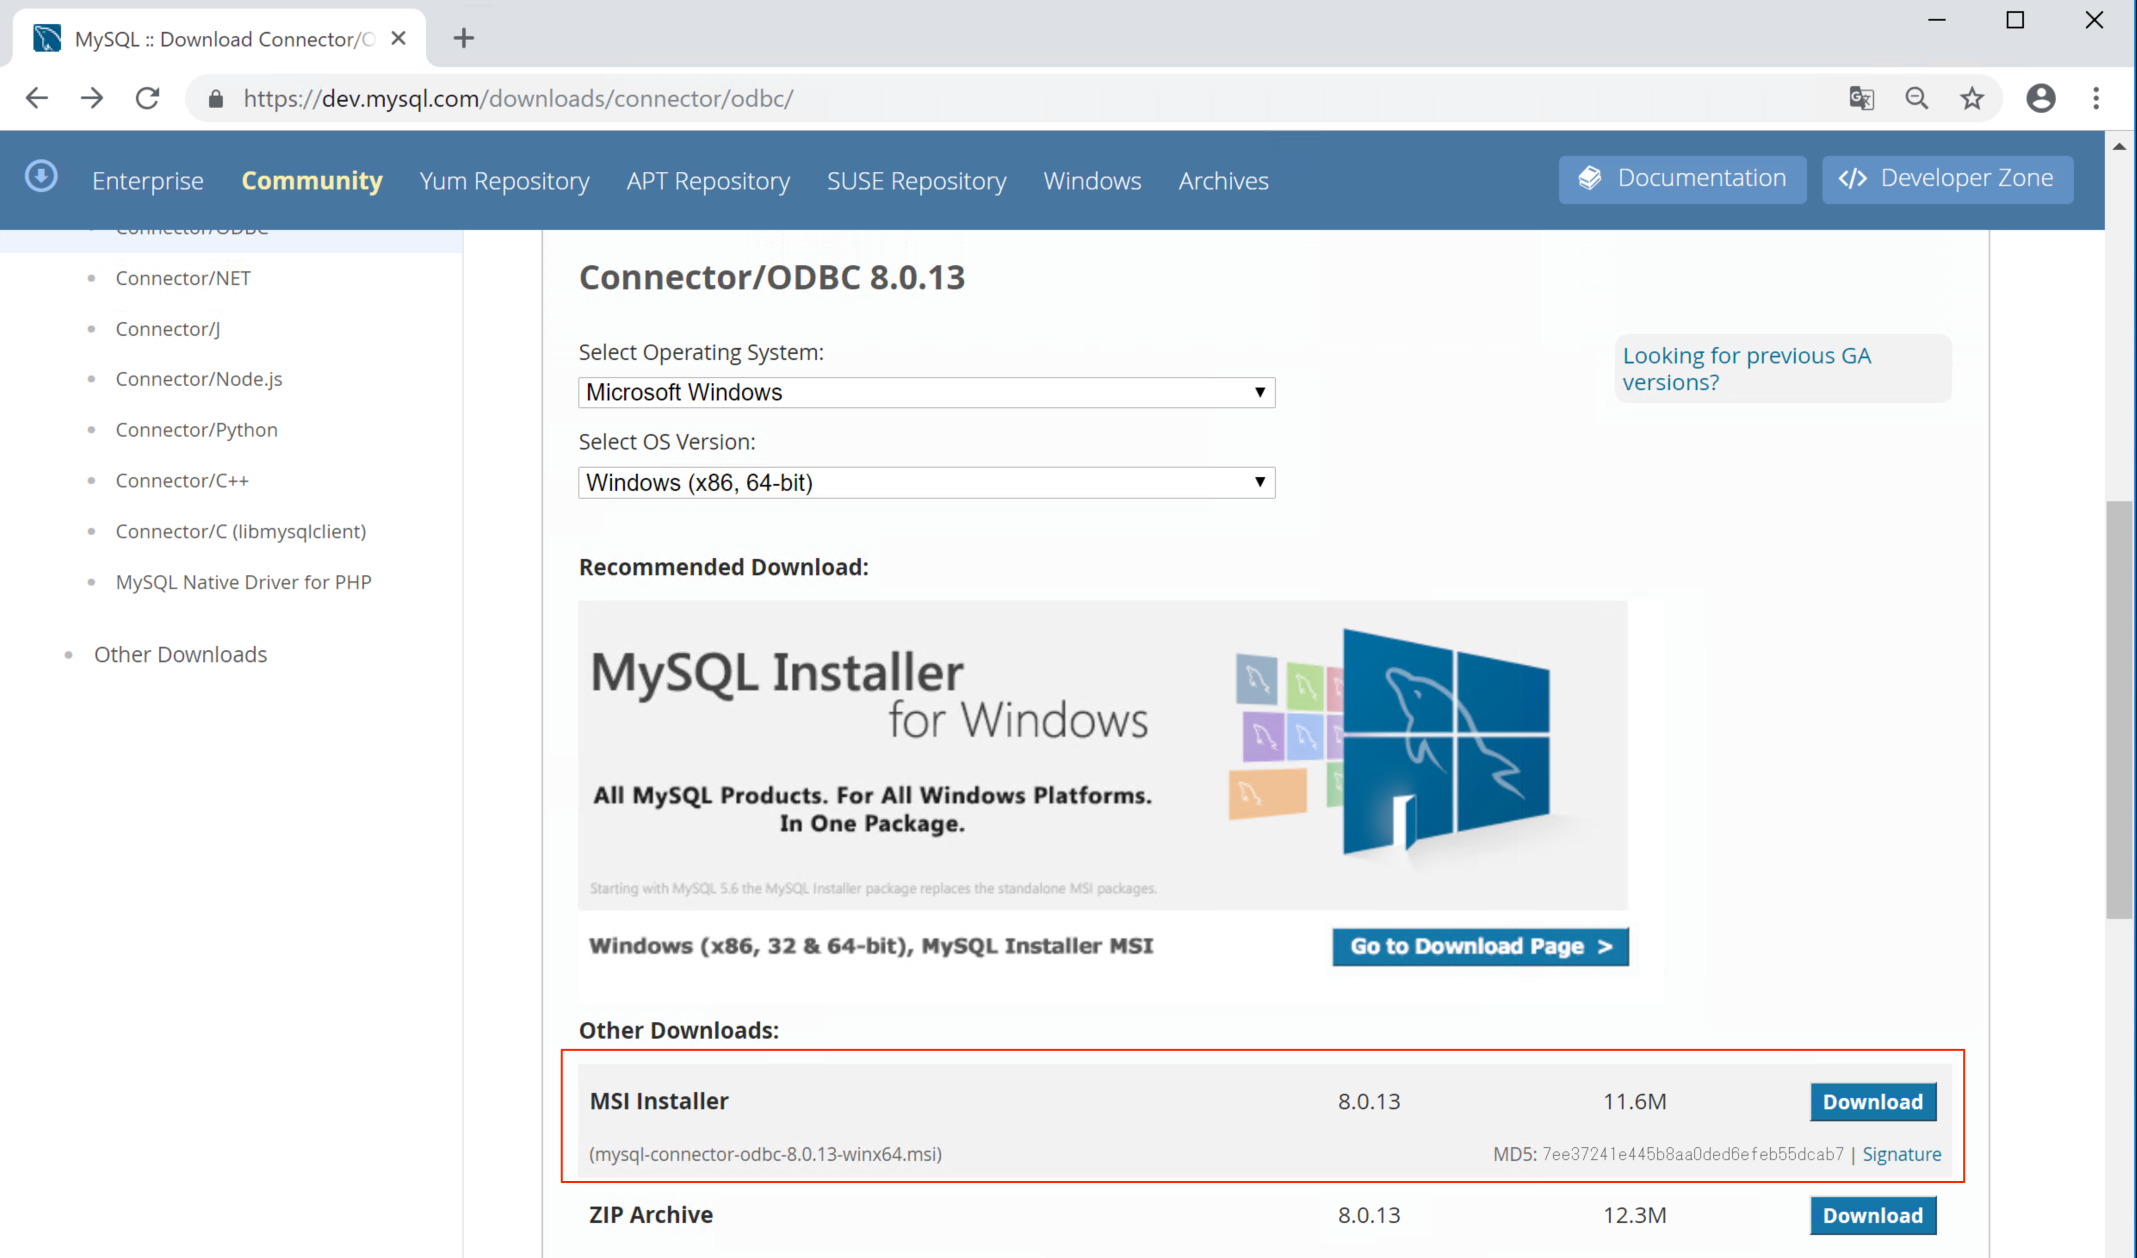The width and height of the screenshot is (2137, 1258).
Task: Click the Connector/ODBC 8.0.13 heading
Action: tap(772, 277)
